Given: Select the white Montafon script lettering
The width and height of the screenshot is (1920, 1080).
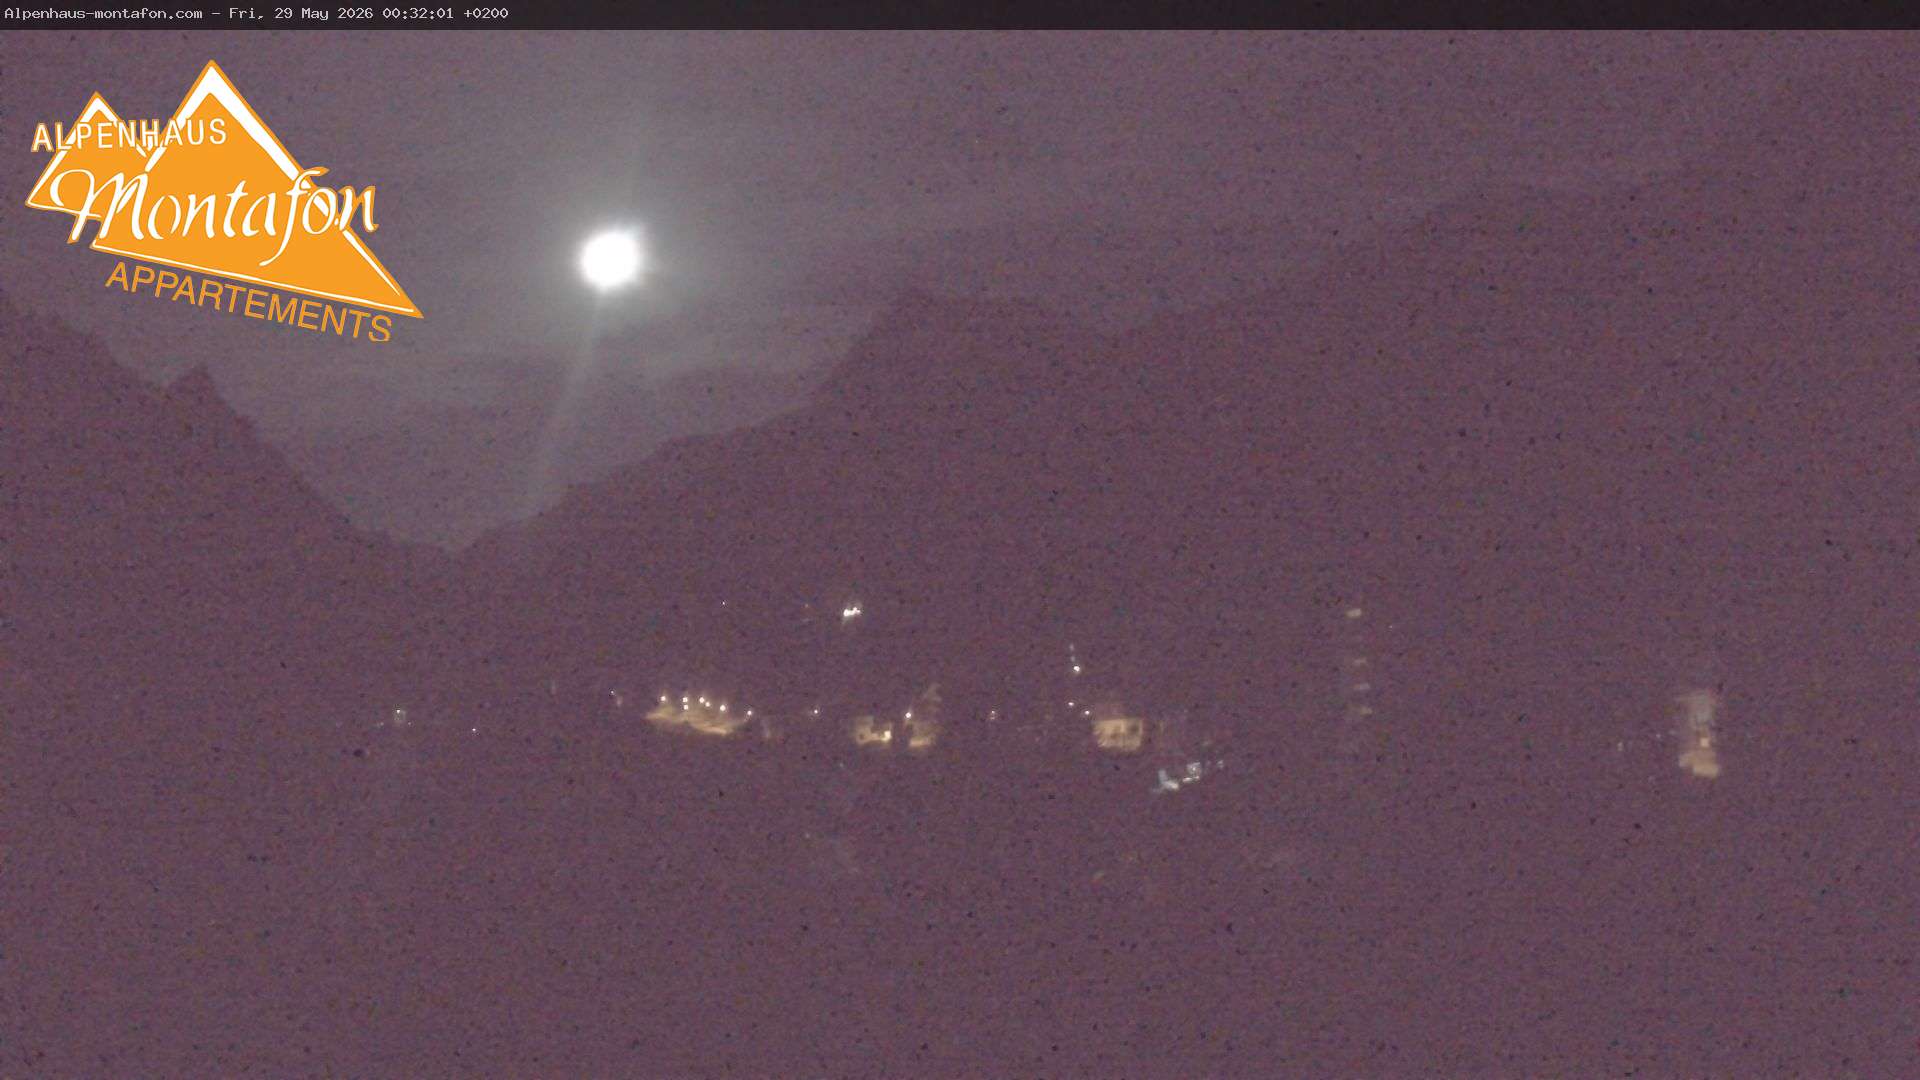Looking at the screenshot, I should [215, 208].
